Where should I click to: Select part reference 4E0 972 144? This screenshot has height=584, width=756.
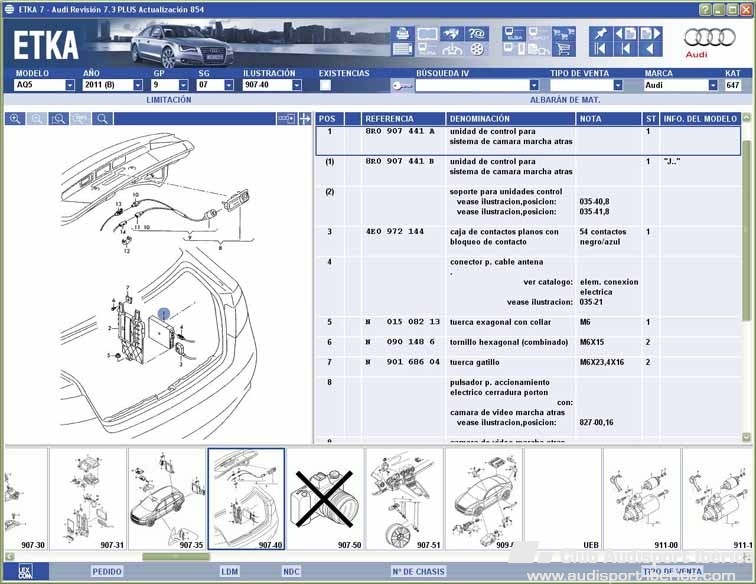(394, 231)
